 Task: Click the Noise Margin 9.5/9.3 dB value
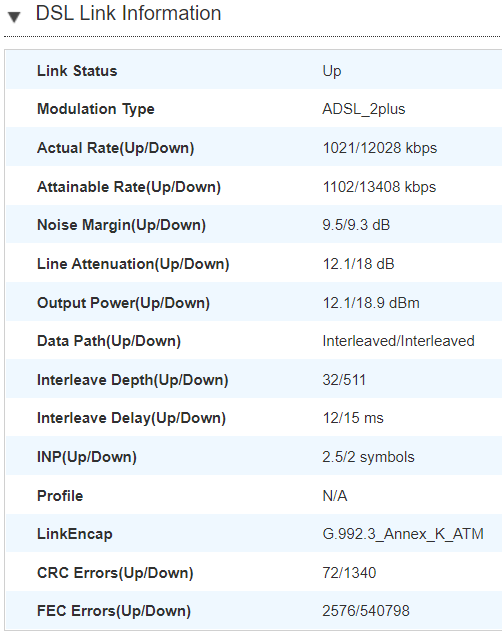[x=356, y=225]
